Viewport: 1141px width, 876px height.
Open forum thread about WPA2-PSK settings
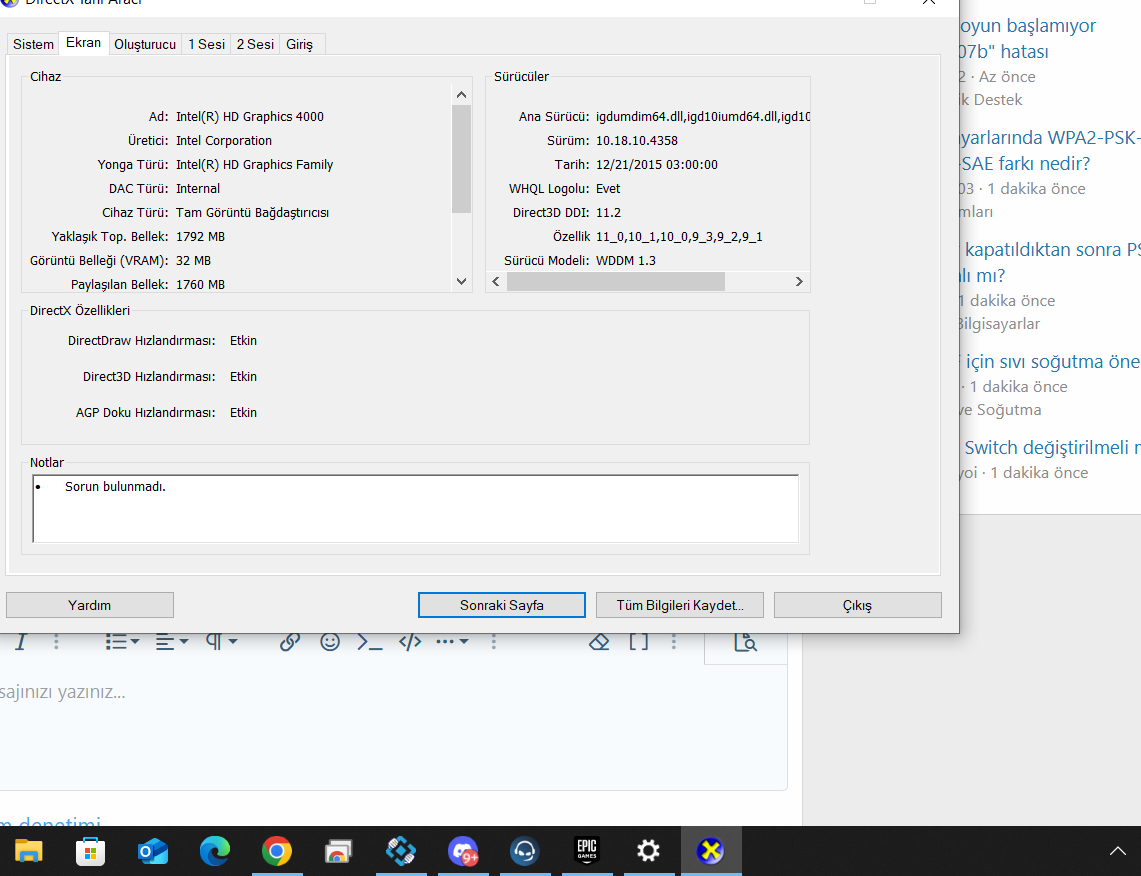click(x=1049, y=151)
